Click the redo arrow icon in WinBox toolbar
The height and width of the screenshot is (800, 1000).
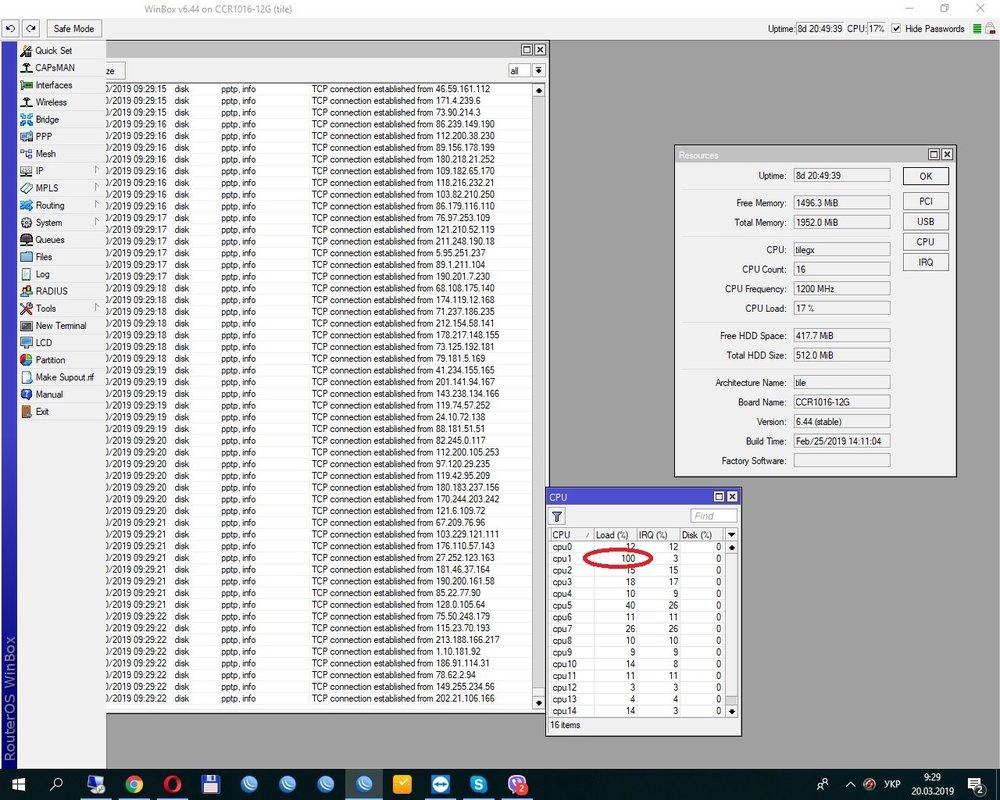click(30, 29)
